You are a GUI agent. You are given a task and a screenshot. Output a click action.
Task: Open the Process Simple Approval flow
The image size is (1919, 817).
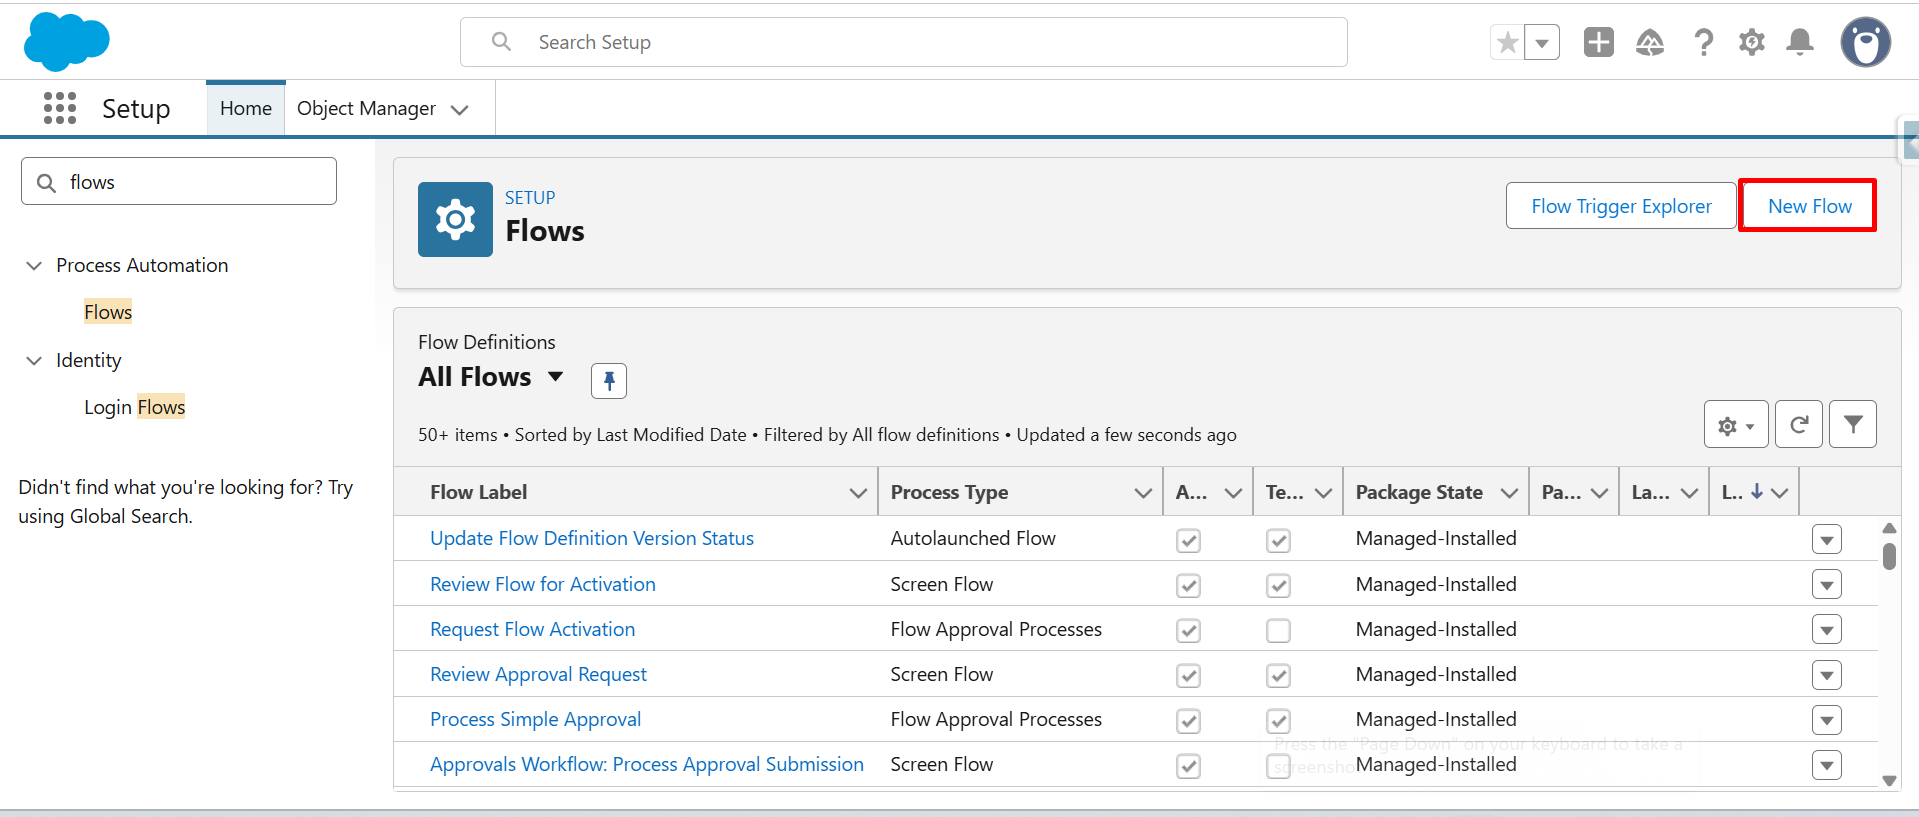(x=535, y=719)
